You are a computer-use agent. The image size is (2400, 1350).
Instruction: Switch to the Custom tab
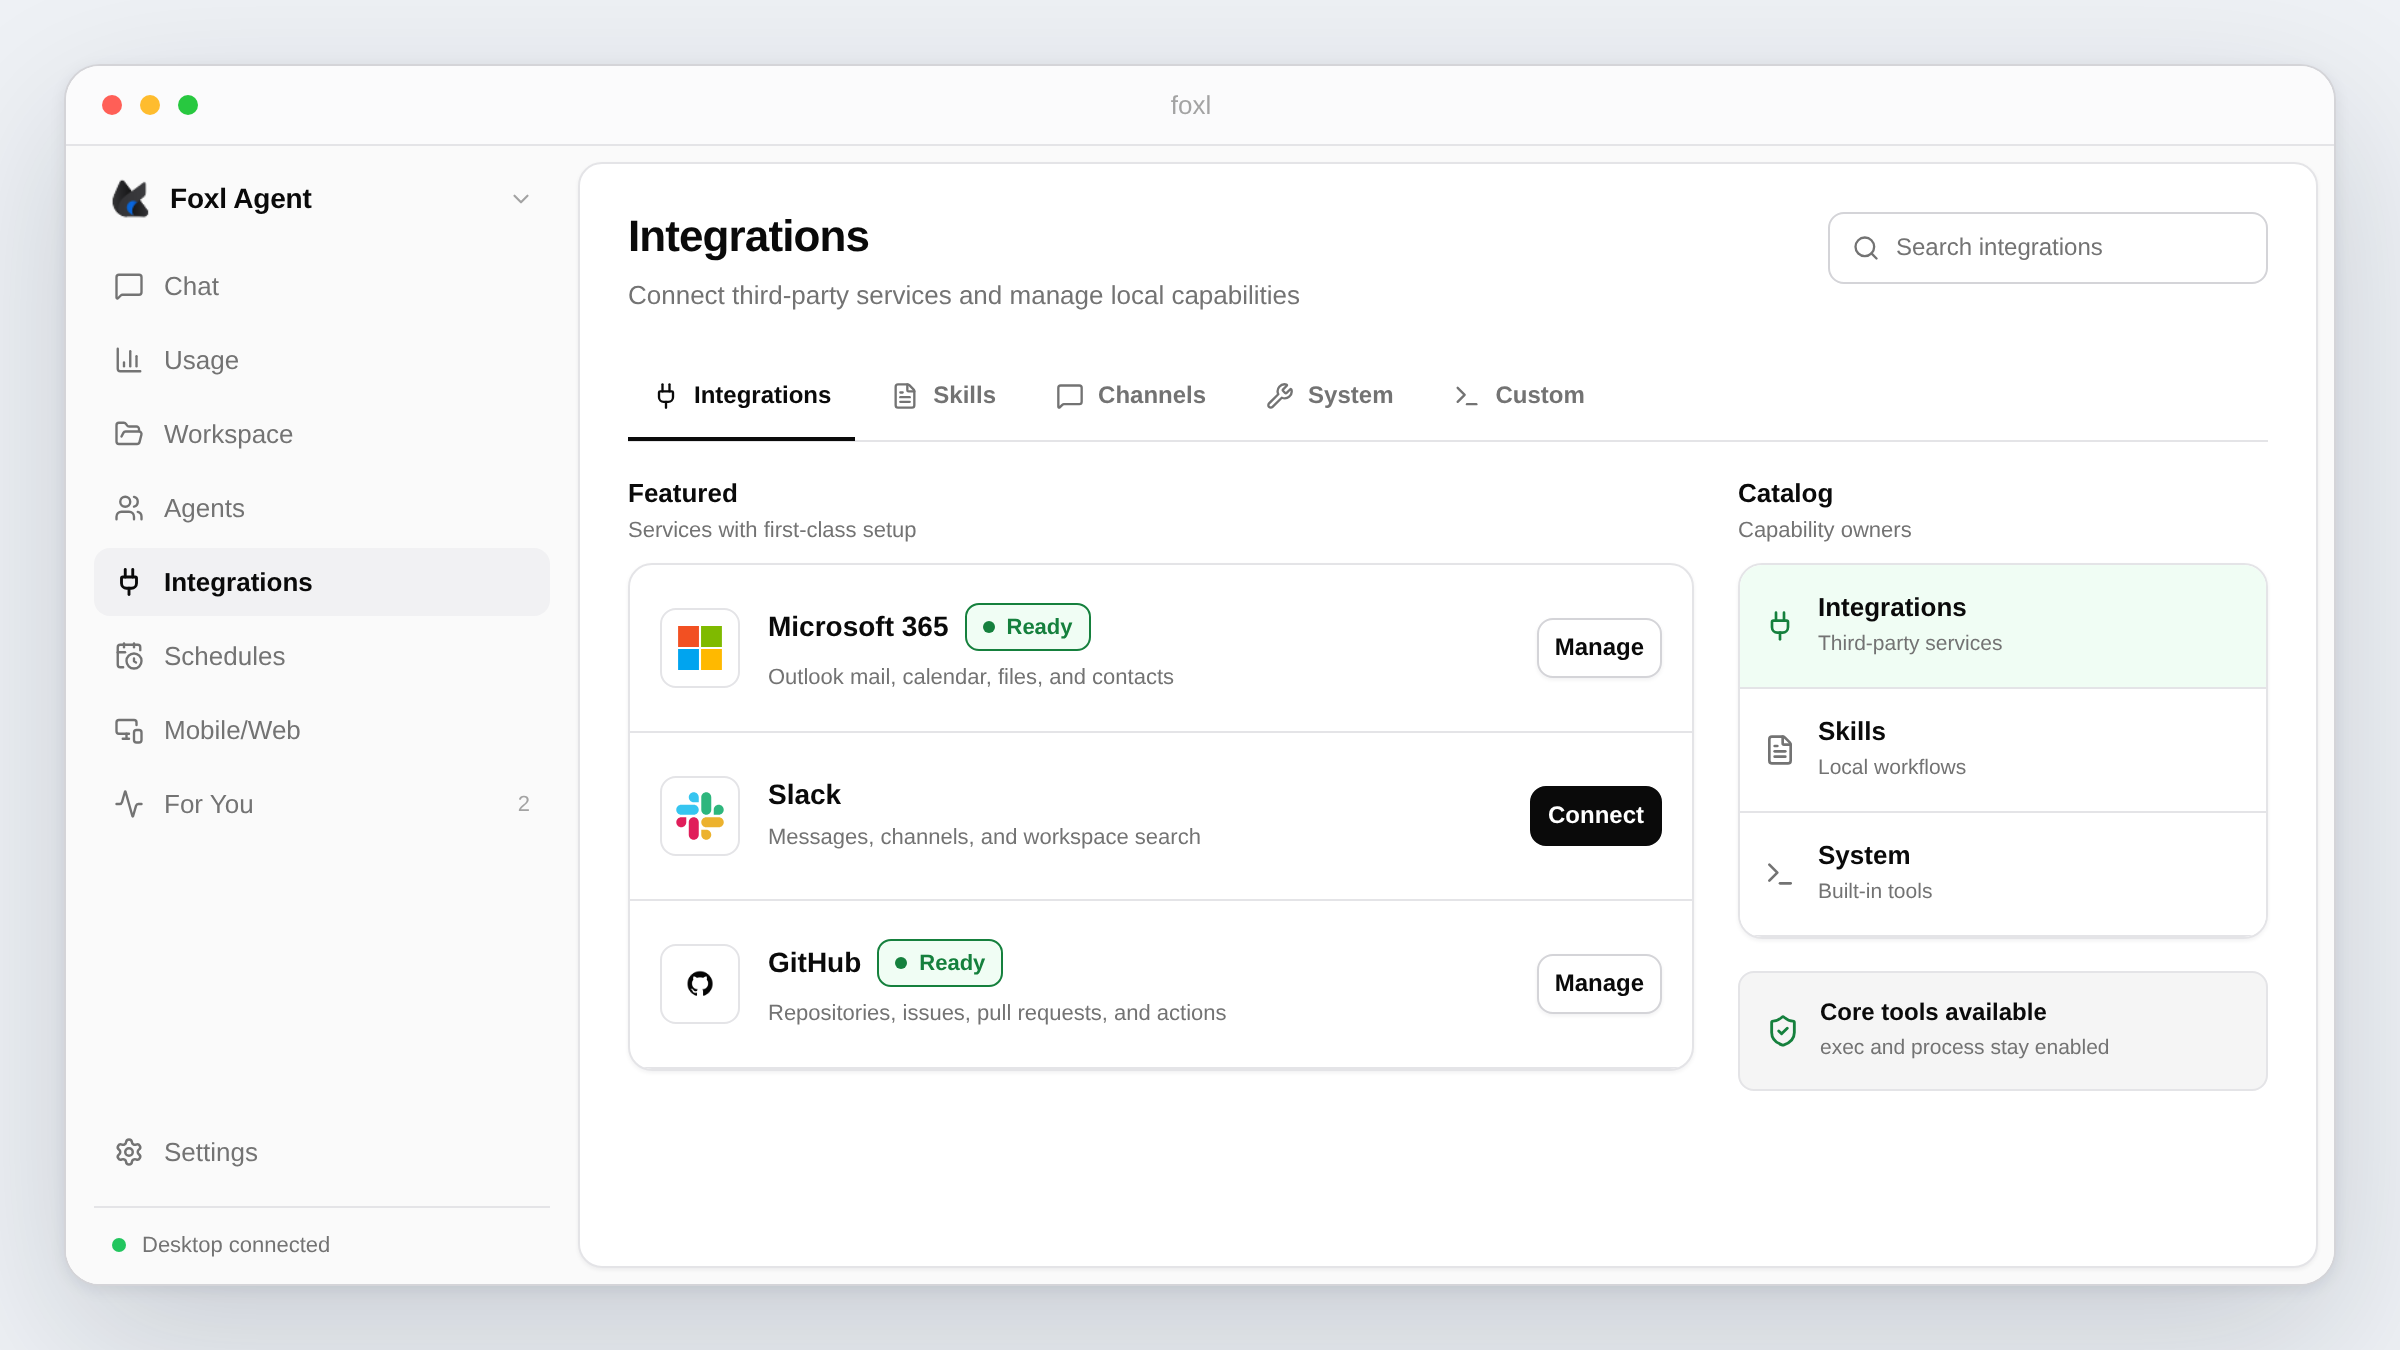click(1518, 395)
